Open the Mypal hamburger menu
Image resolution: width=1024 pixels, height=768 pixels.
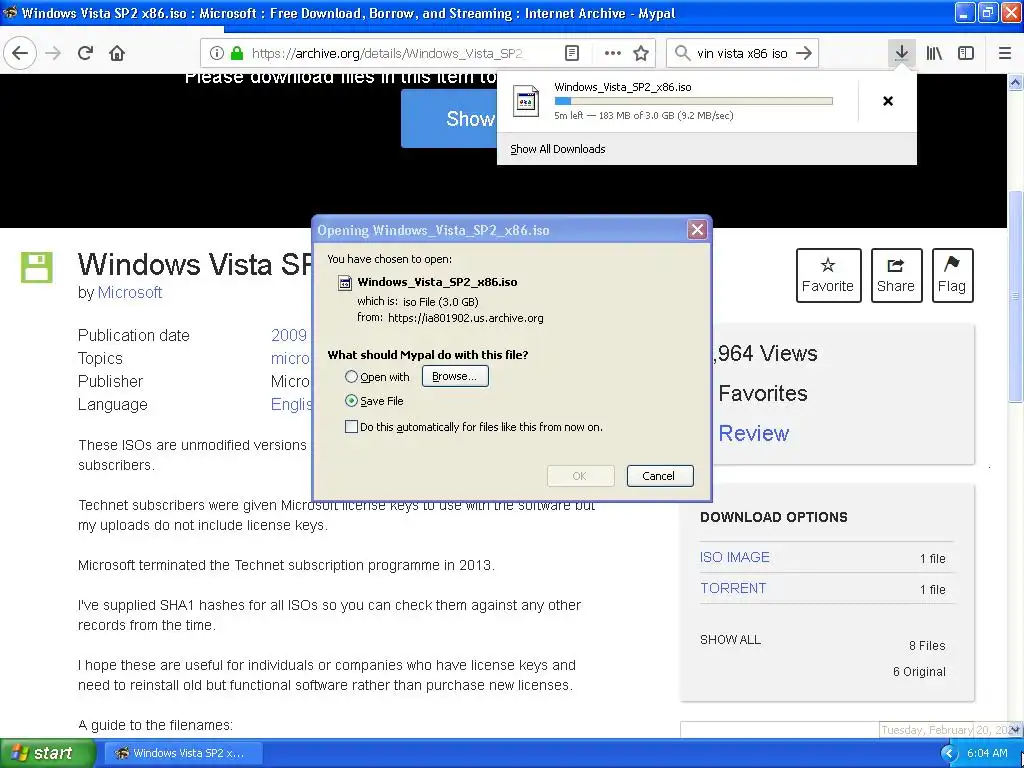click(x=1005, y=53)
